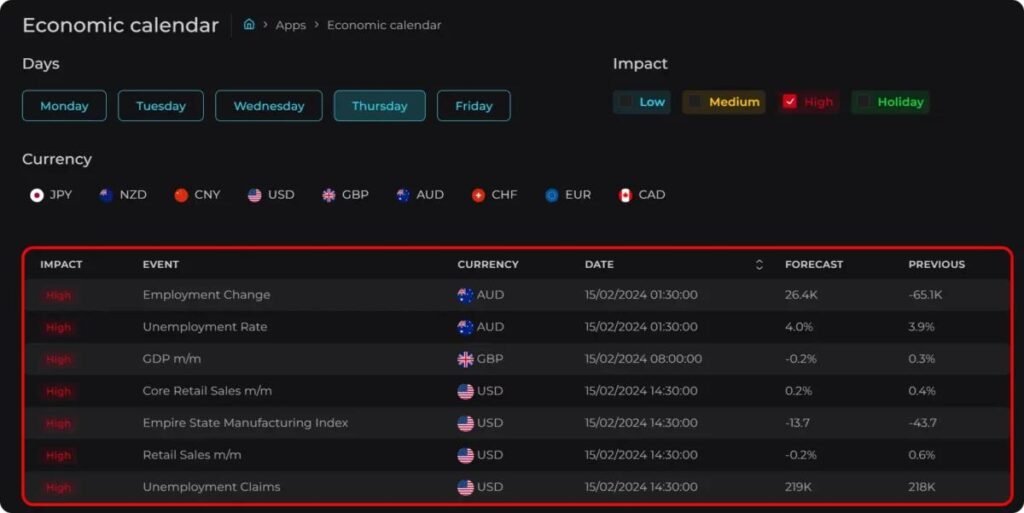Click US flag in Core Retail Sales row
This screenshot has width=1024, height=513.
click(465, 391)
